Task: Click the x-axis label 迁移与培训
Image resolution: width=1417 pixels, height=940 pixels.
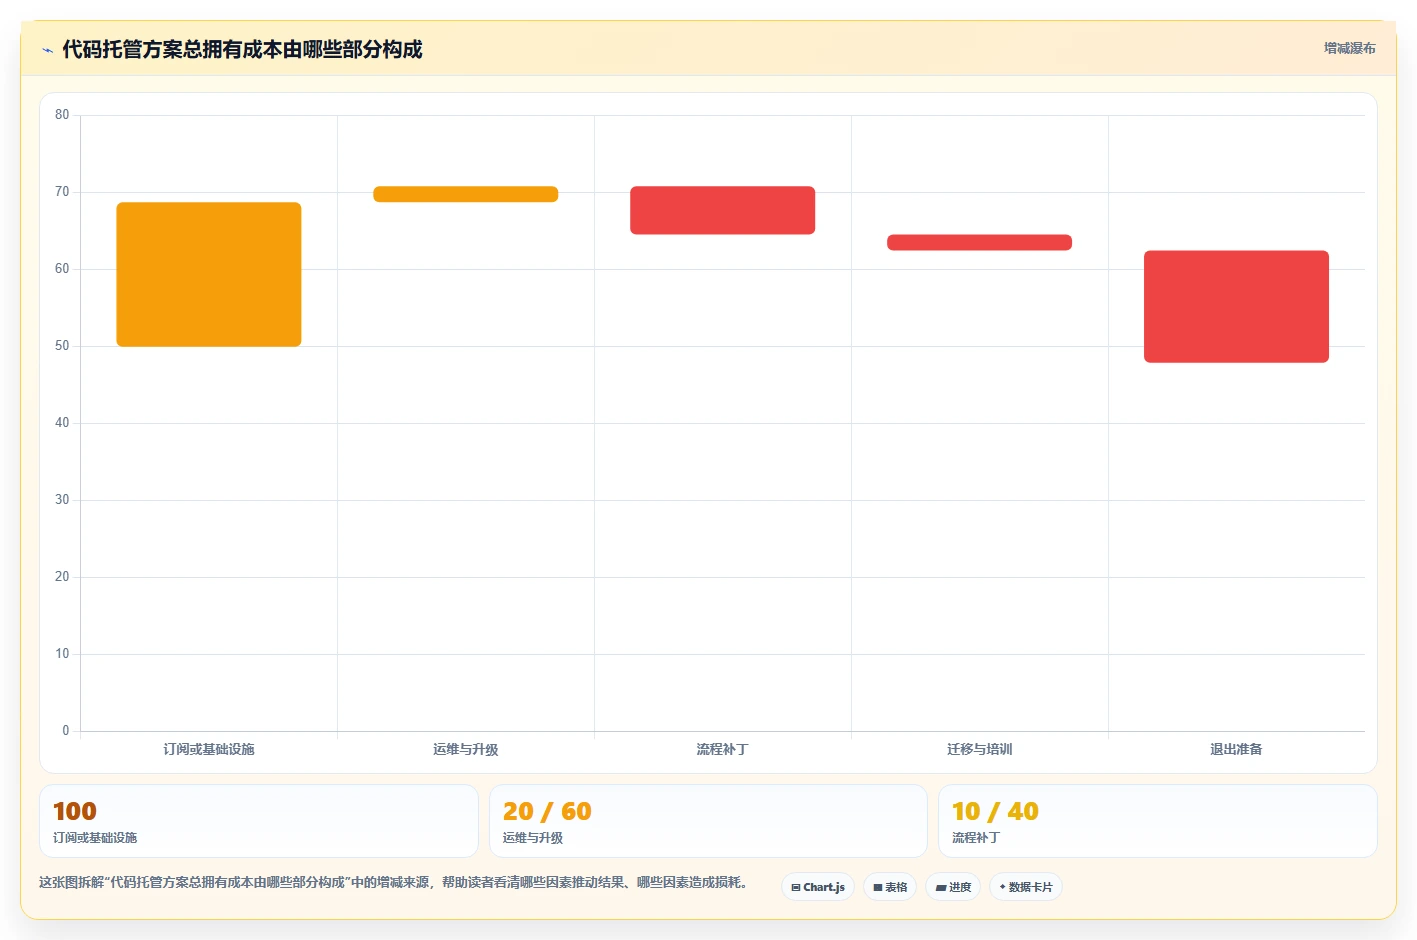Action: (x=980, y=749)
